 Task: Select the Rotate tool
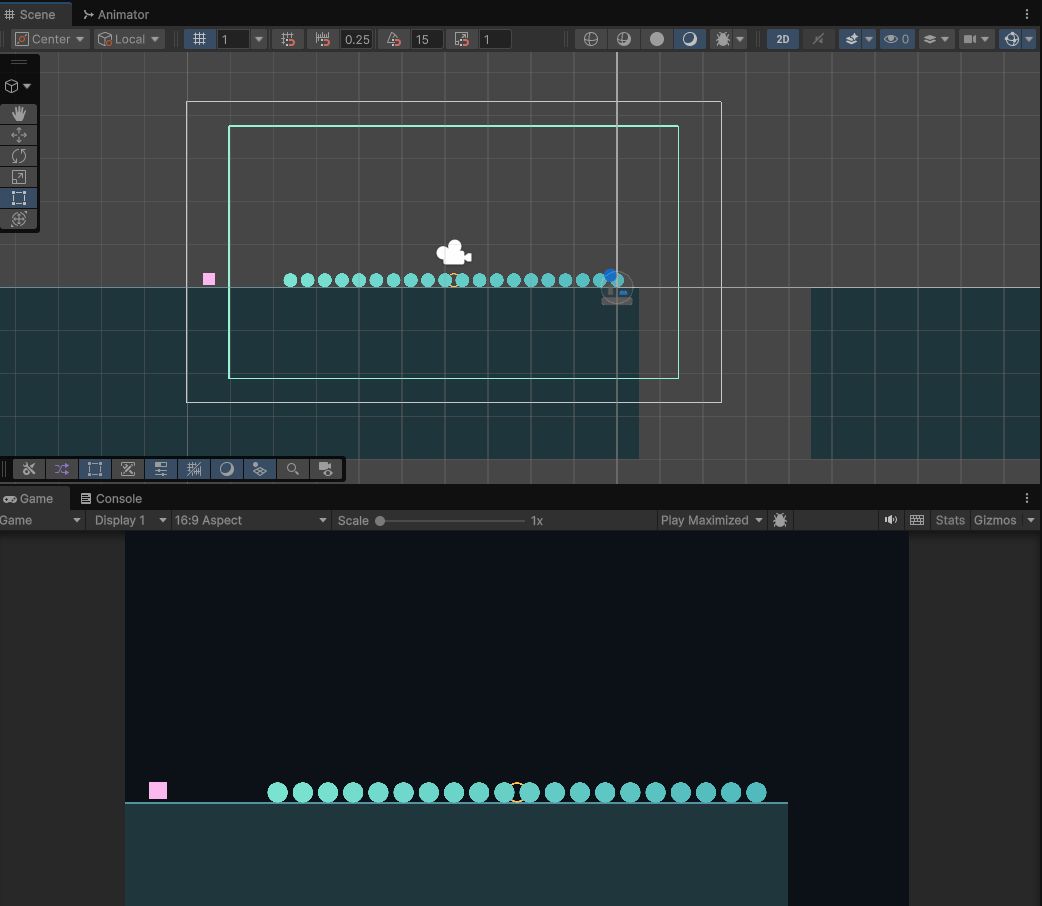click(19, 156)
